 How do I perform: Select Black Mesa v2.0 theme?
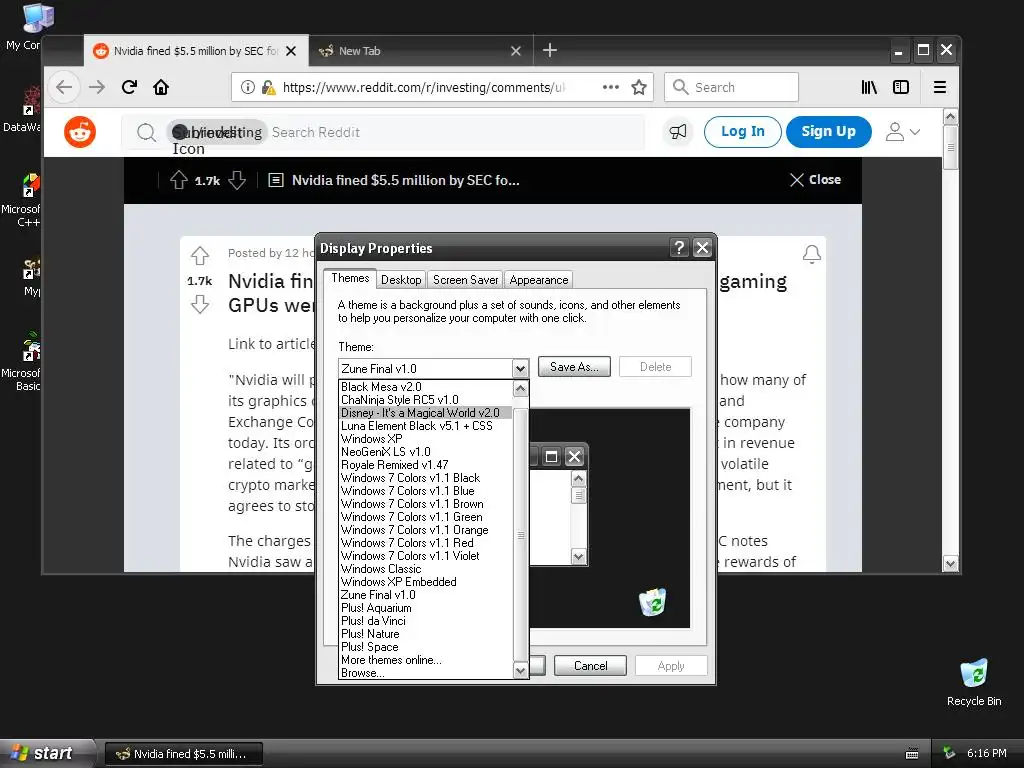(x=425, y=387)
